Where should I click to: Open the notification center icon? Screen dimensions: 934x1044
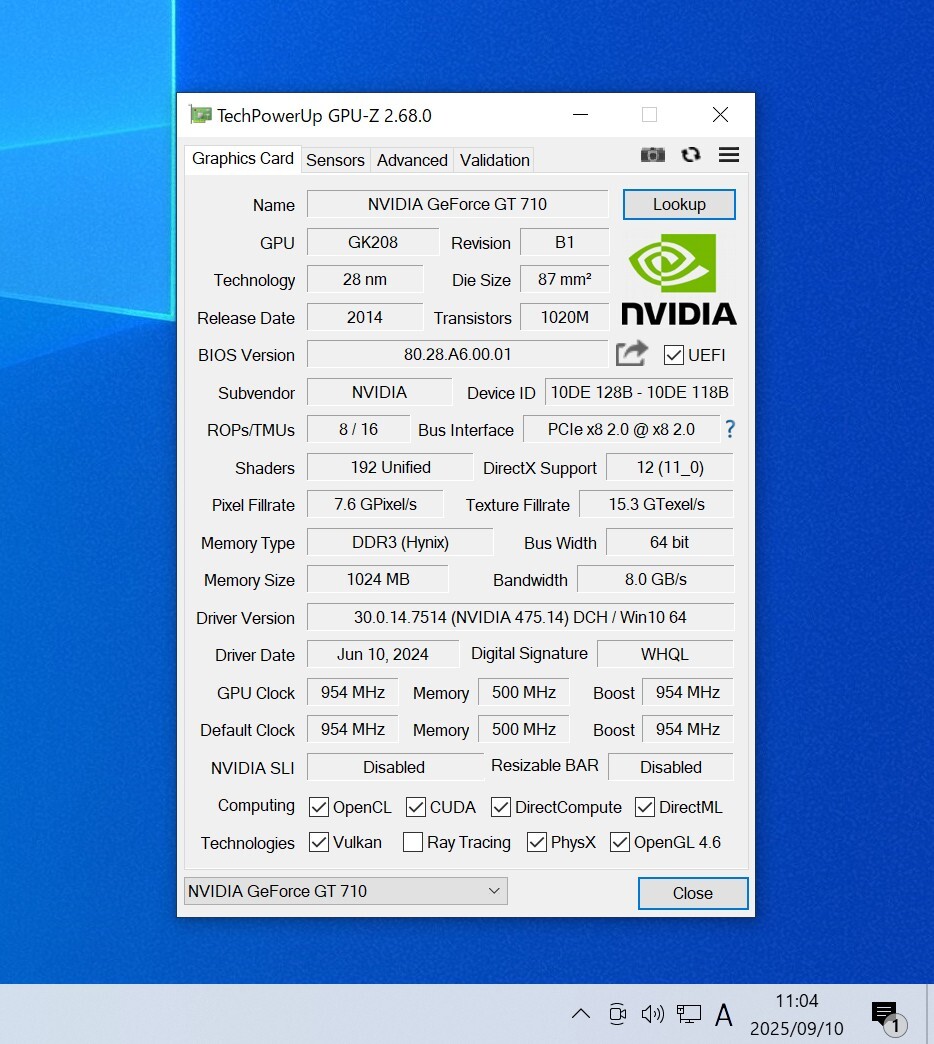[887, 1017]
